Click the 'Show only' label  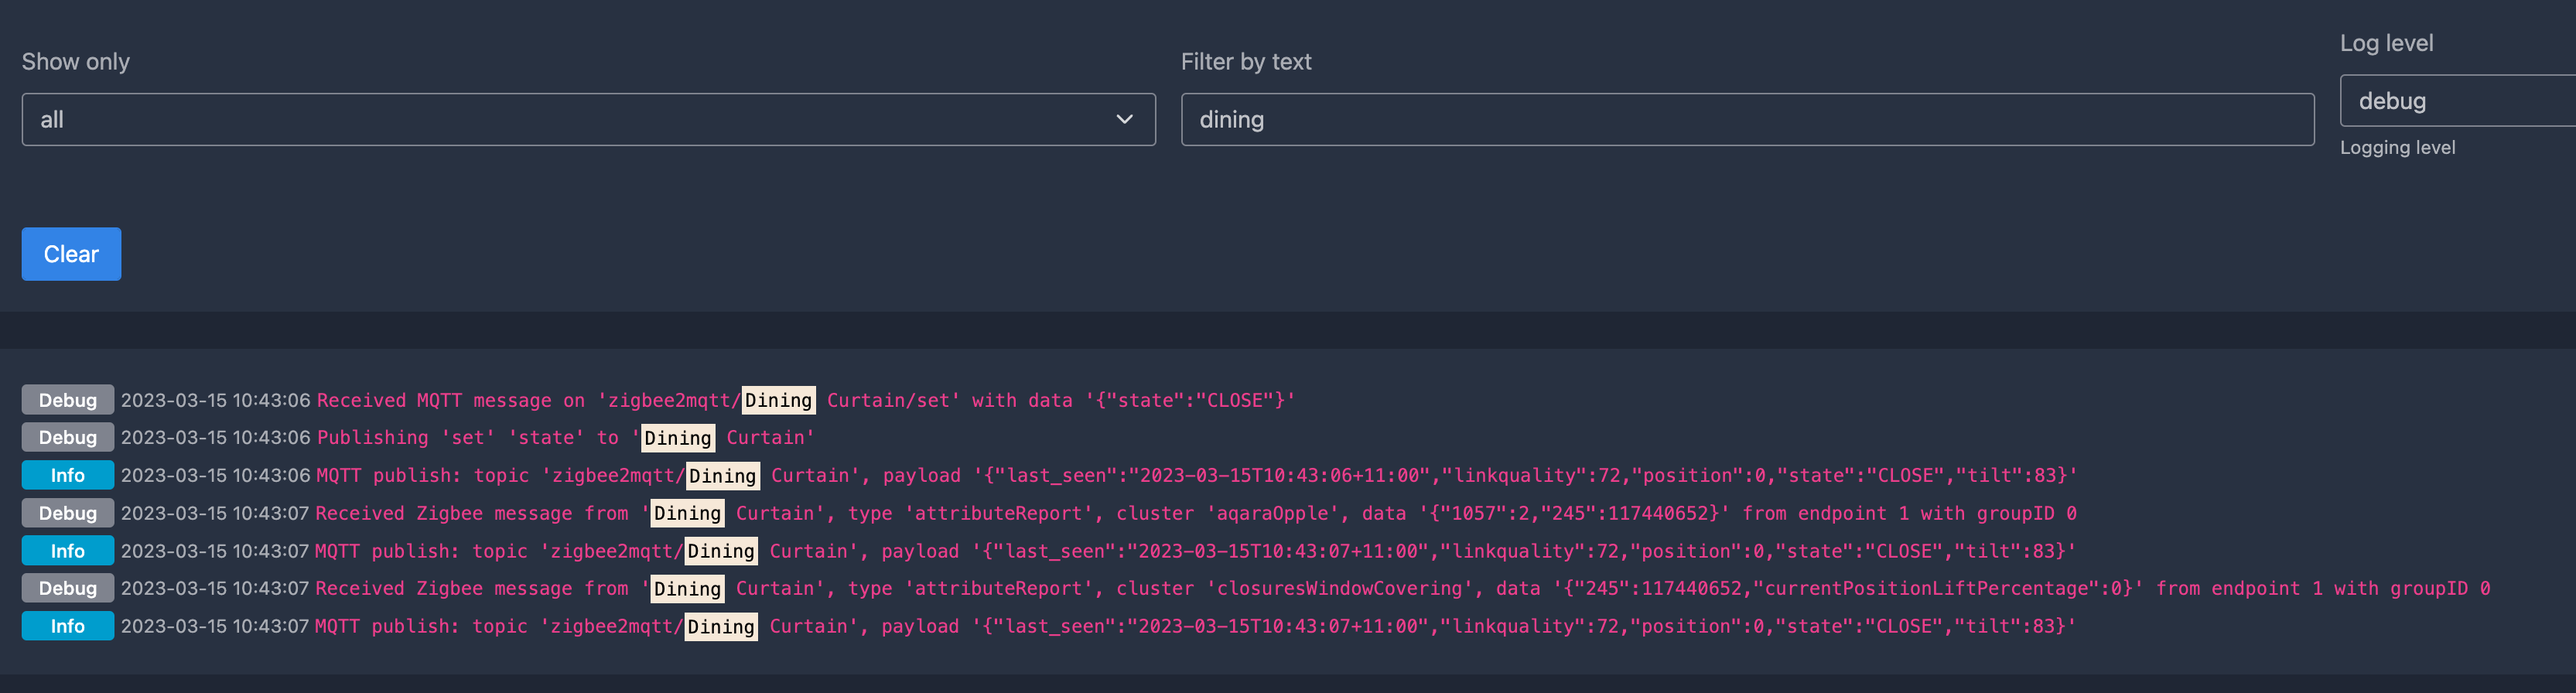coord(76,62)
